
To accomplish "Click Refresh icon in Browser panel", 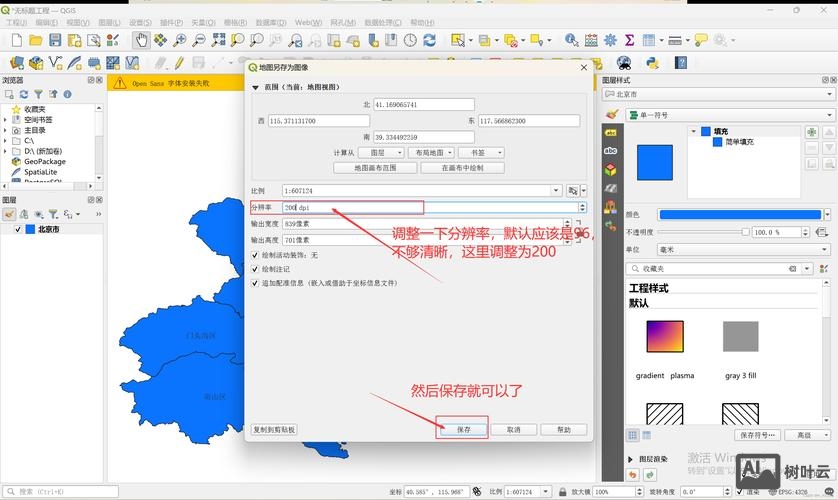I will 24,94.
